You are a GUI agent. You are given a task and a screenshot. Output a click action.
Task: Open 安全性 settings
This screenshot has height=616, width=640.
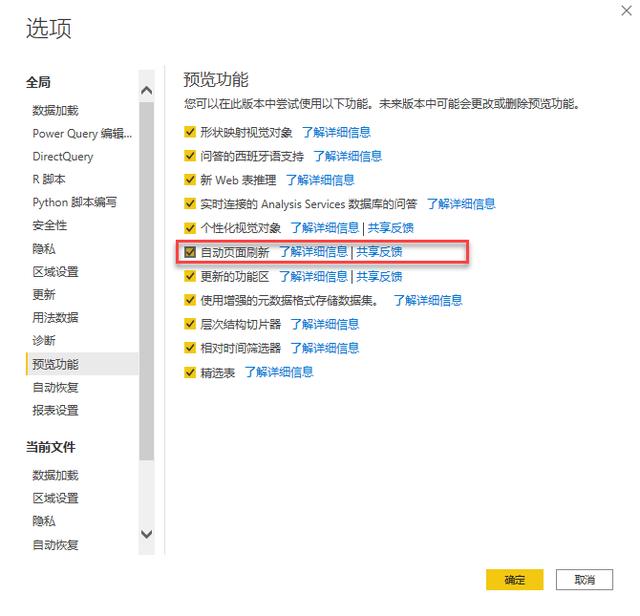tap(50, 225)
